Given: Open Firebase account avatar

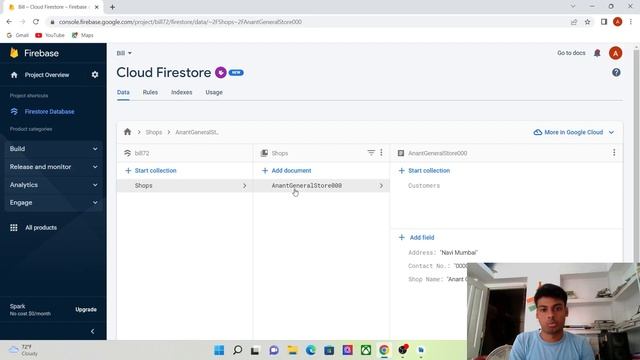Looking at the screenshot, I should click(x=616, y=53).
